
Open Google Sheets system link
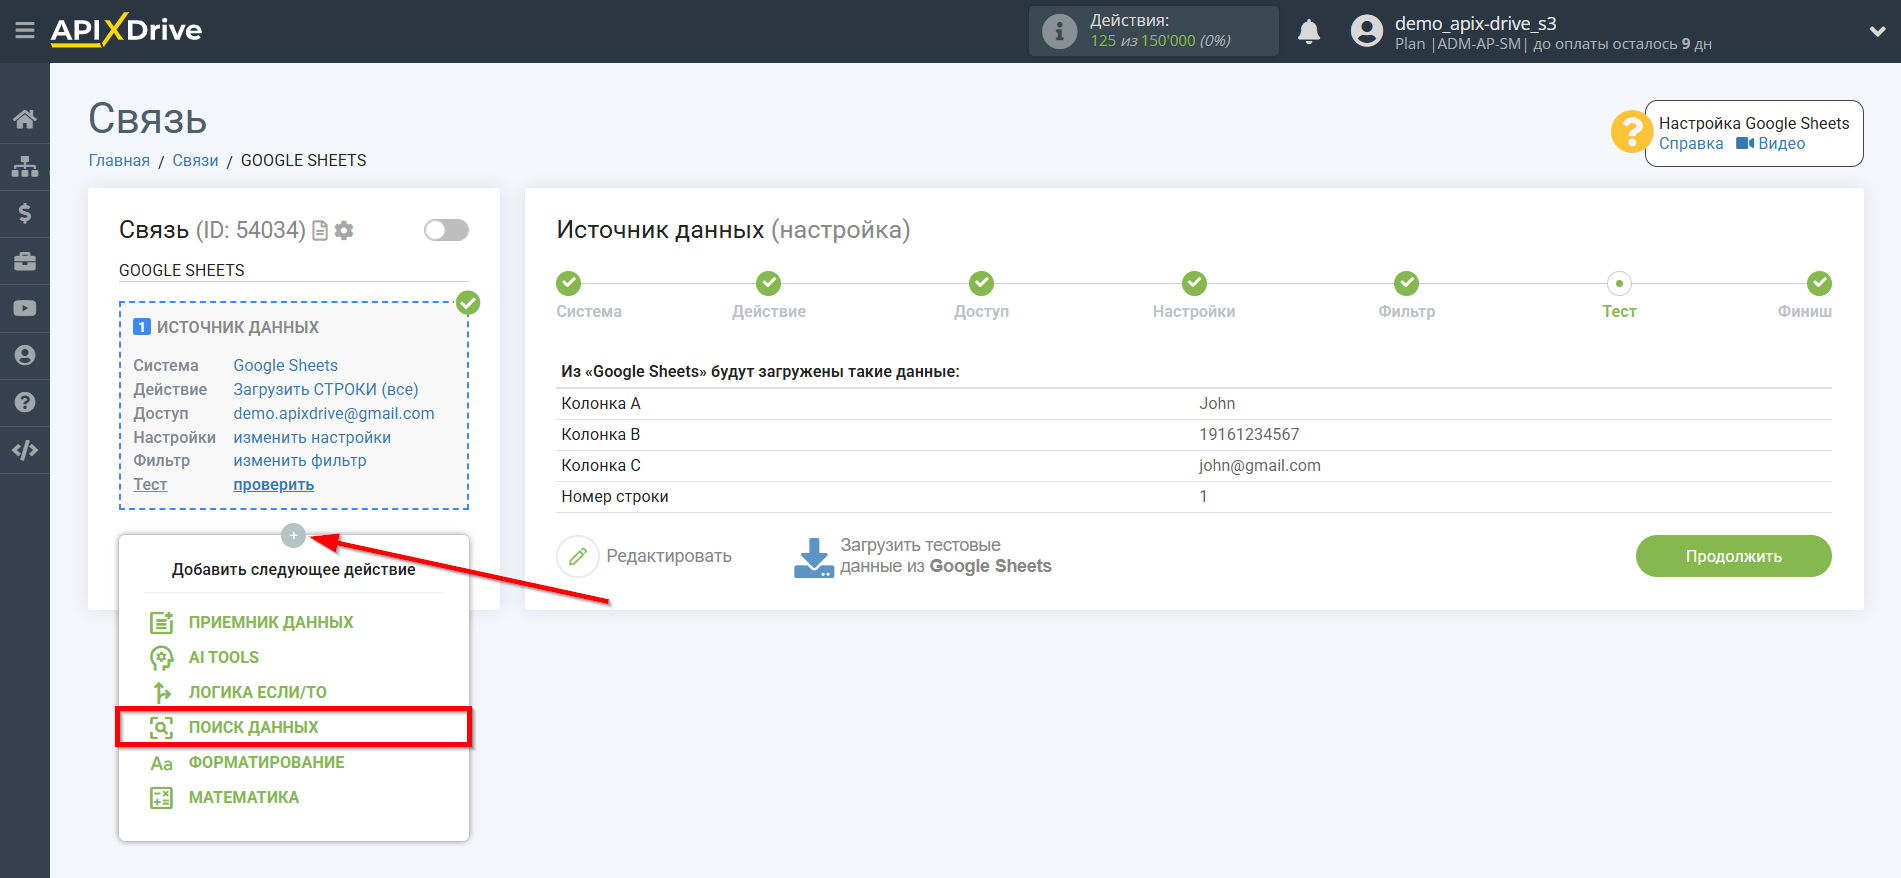[x=286, y=365]
